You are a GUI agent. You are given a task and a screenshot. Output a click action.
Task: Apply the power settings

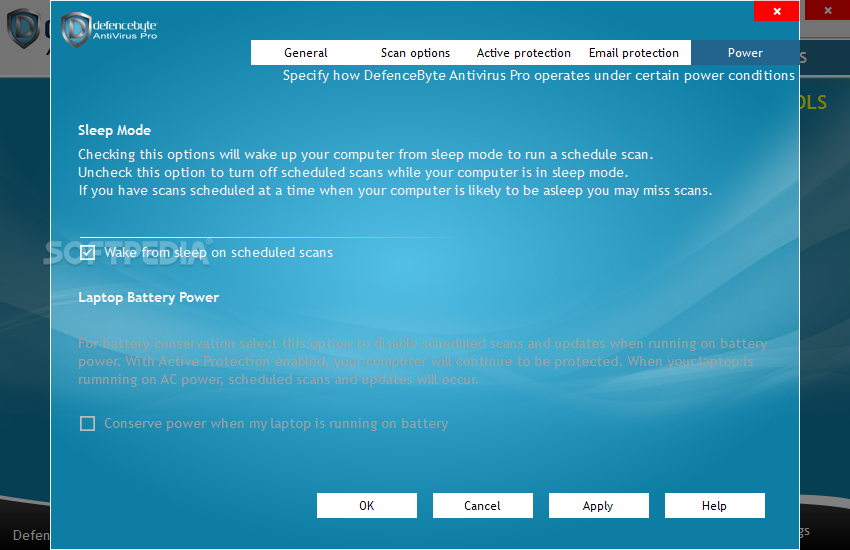pos(598,506)
